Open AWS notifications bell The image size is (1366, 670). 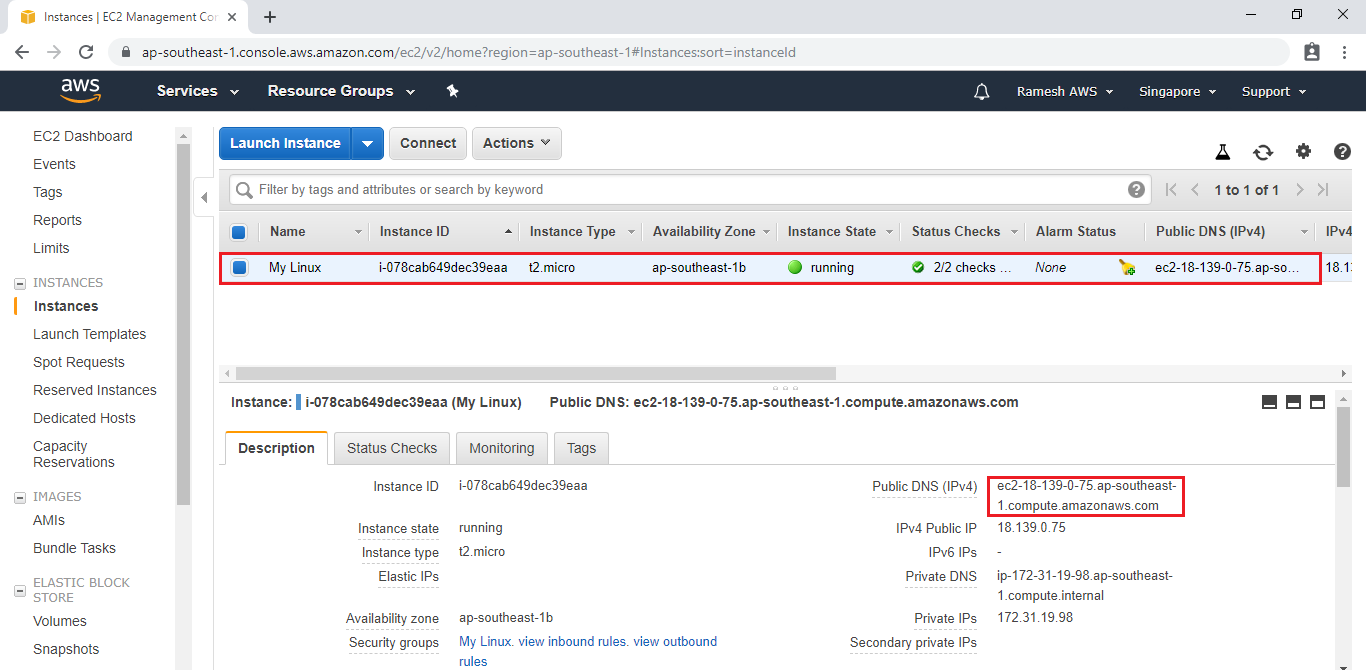(982, 91)
